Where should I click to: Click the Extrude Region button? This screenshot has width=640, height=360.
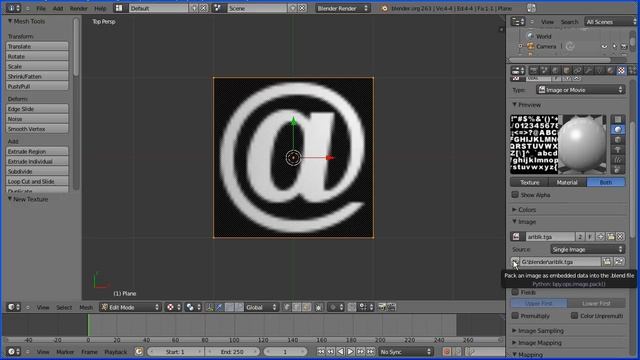(x=37, y=151)
